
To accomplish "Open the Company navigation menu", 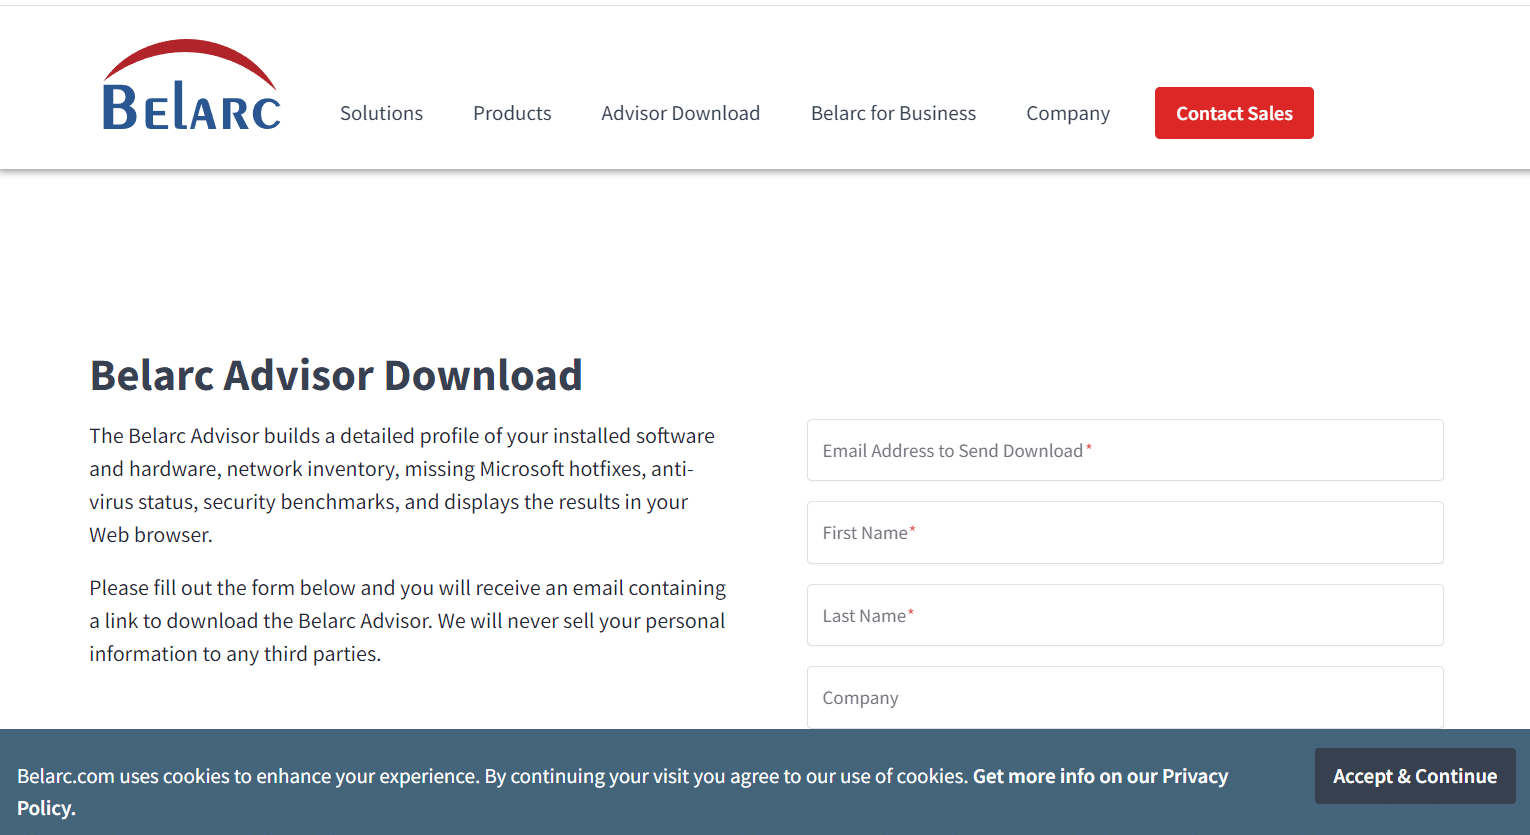I will 1068,113.
